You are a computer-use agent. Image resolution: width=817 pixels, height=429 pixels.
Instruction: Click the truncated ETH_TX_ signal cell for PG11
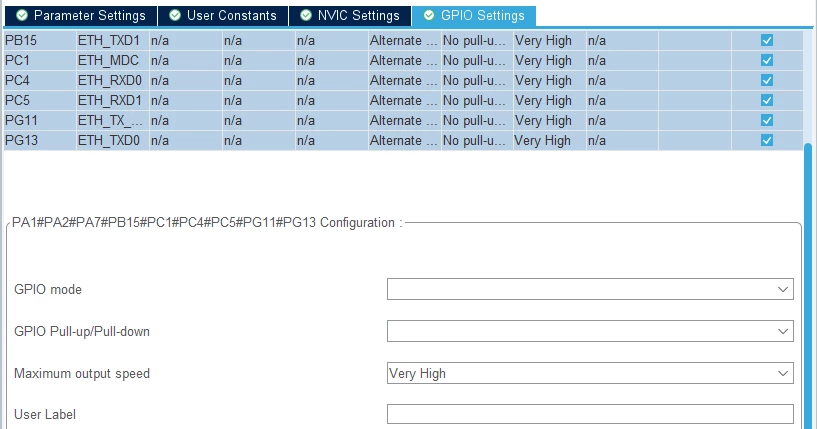pyautogui.click(x=113, y=120)
